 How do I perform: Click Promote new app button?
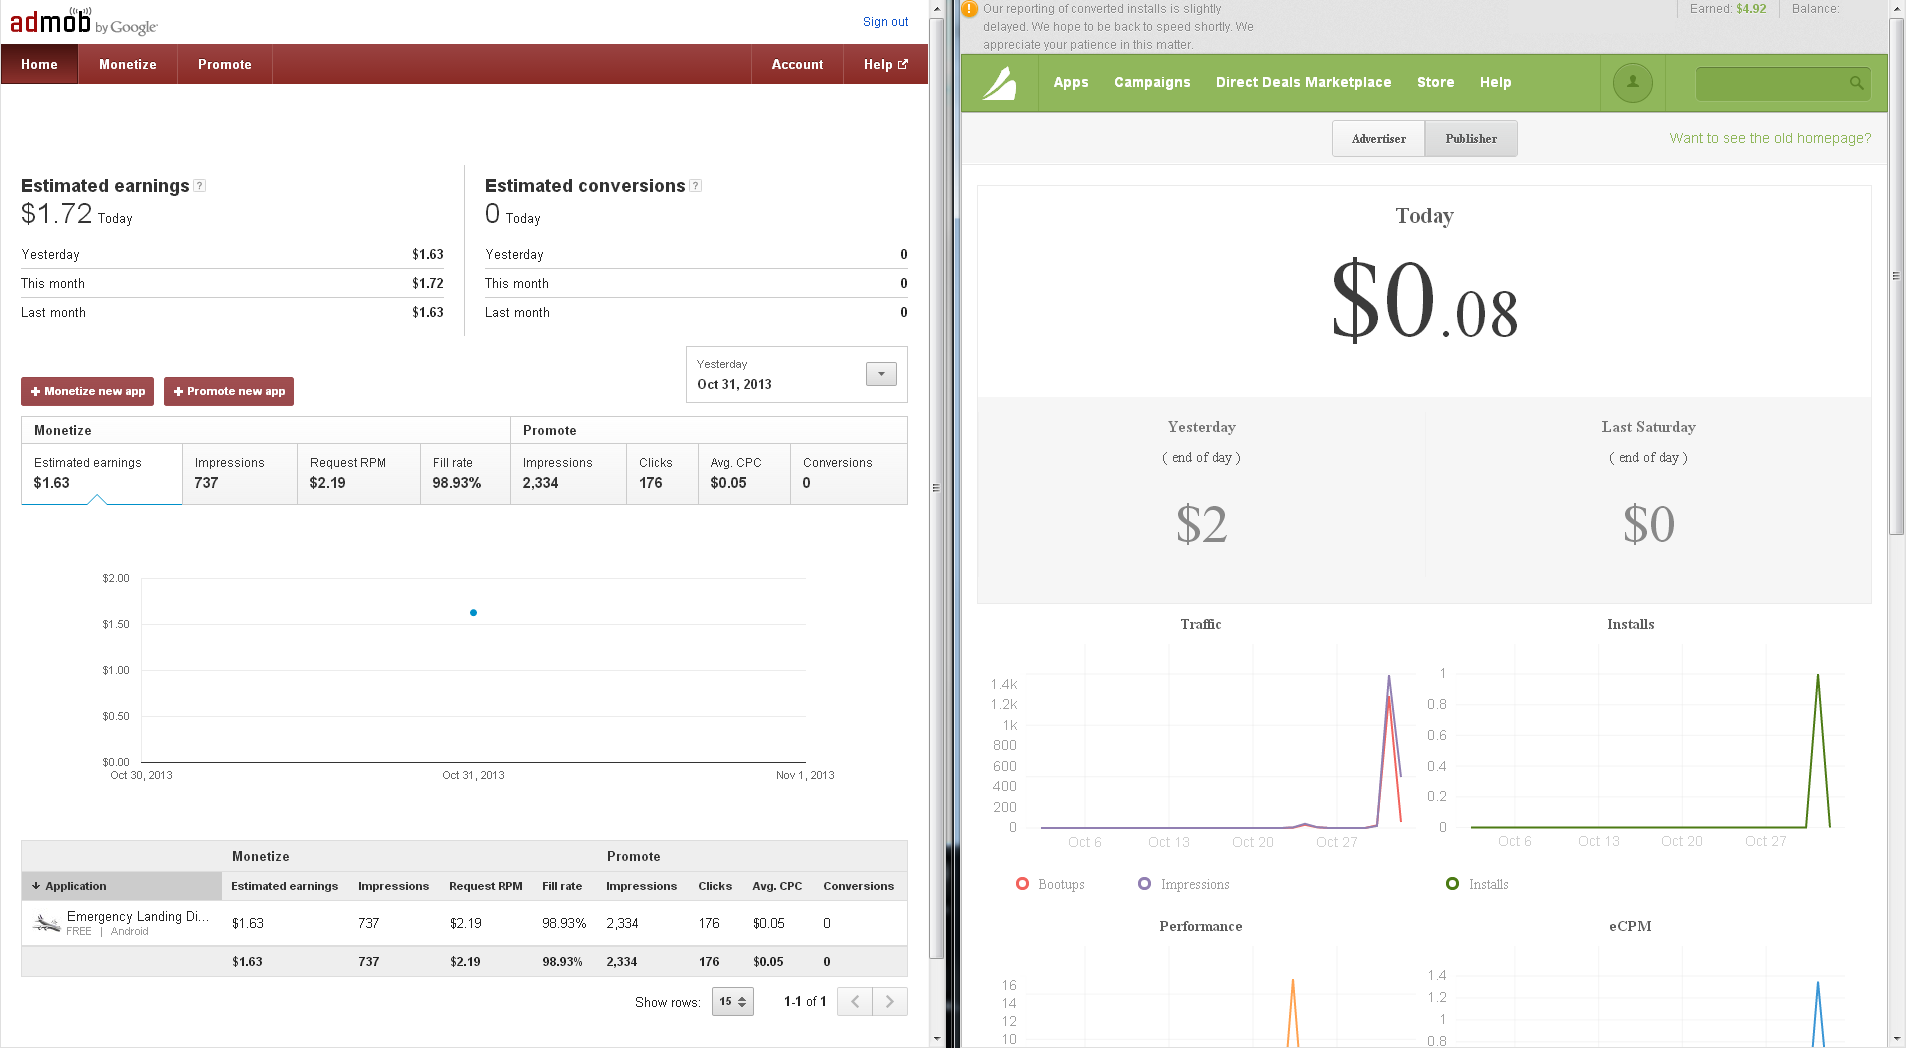[x=229, y=391]
